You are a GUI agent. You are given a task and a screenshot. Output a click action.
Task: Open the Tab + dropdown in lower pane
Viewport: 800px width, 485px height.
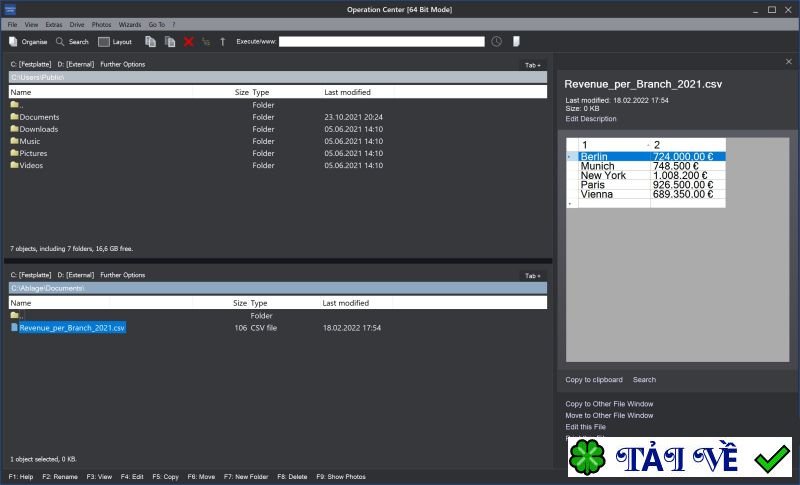532,275
